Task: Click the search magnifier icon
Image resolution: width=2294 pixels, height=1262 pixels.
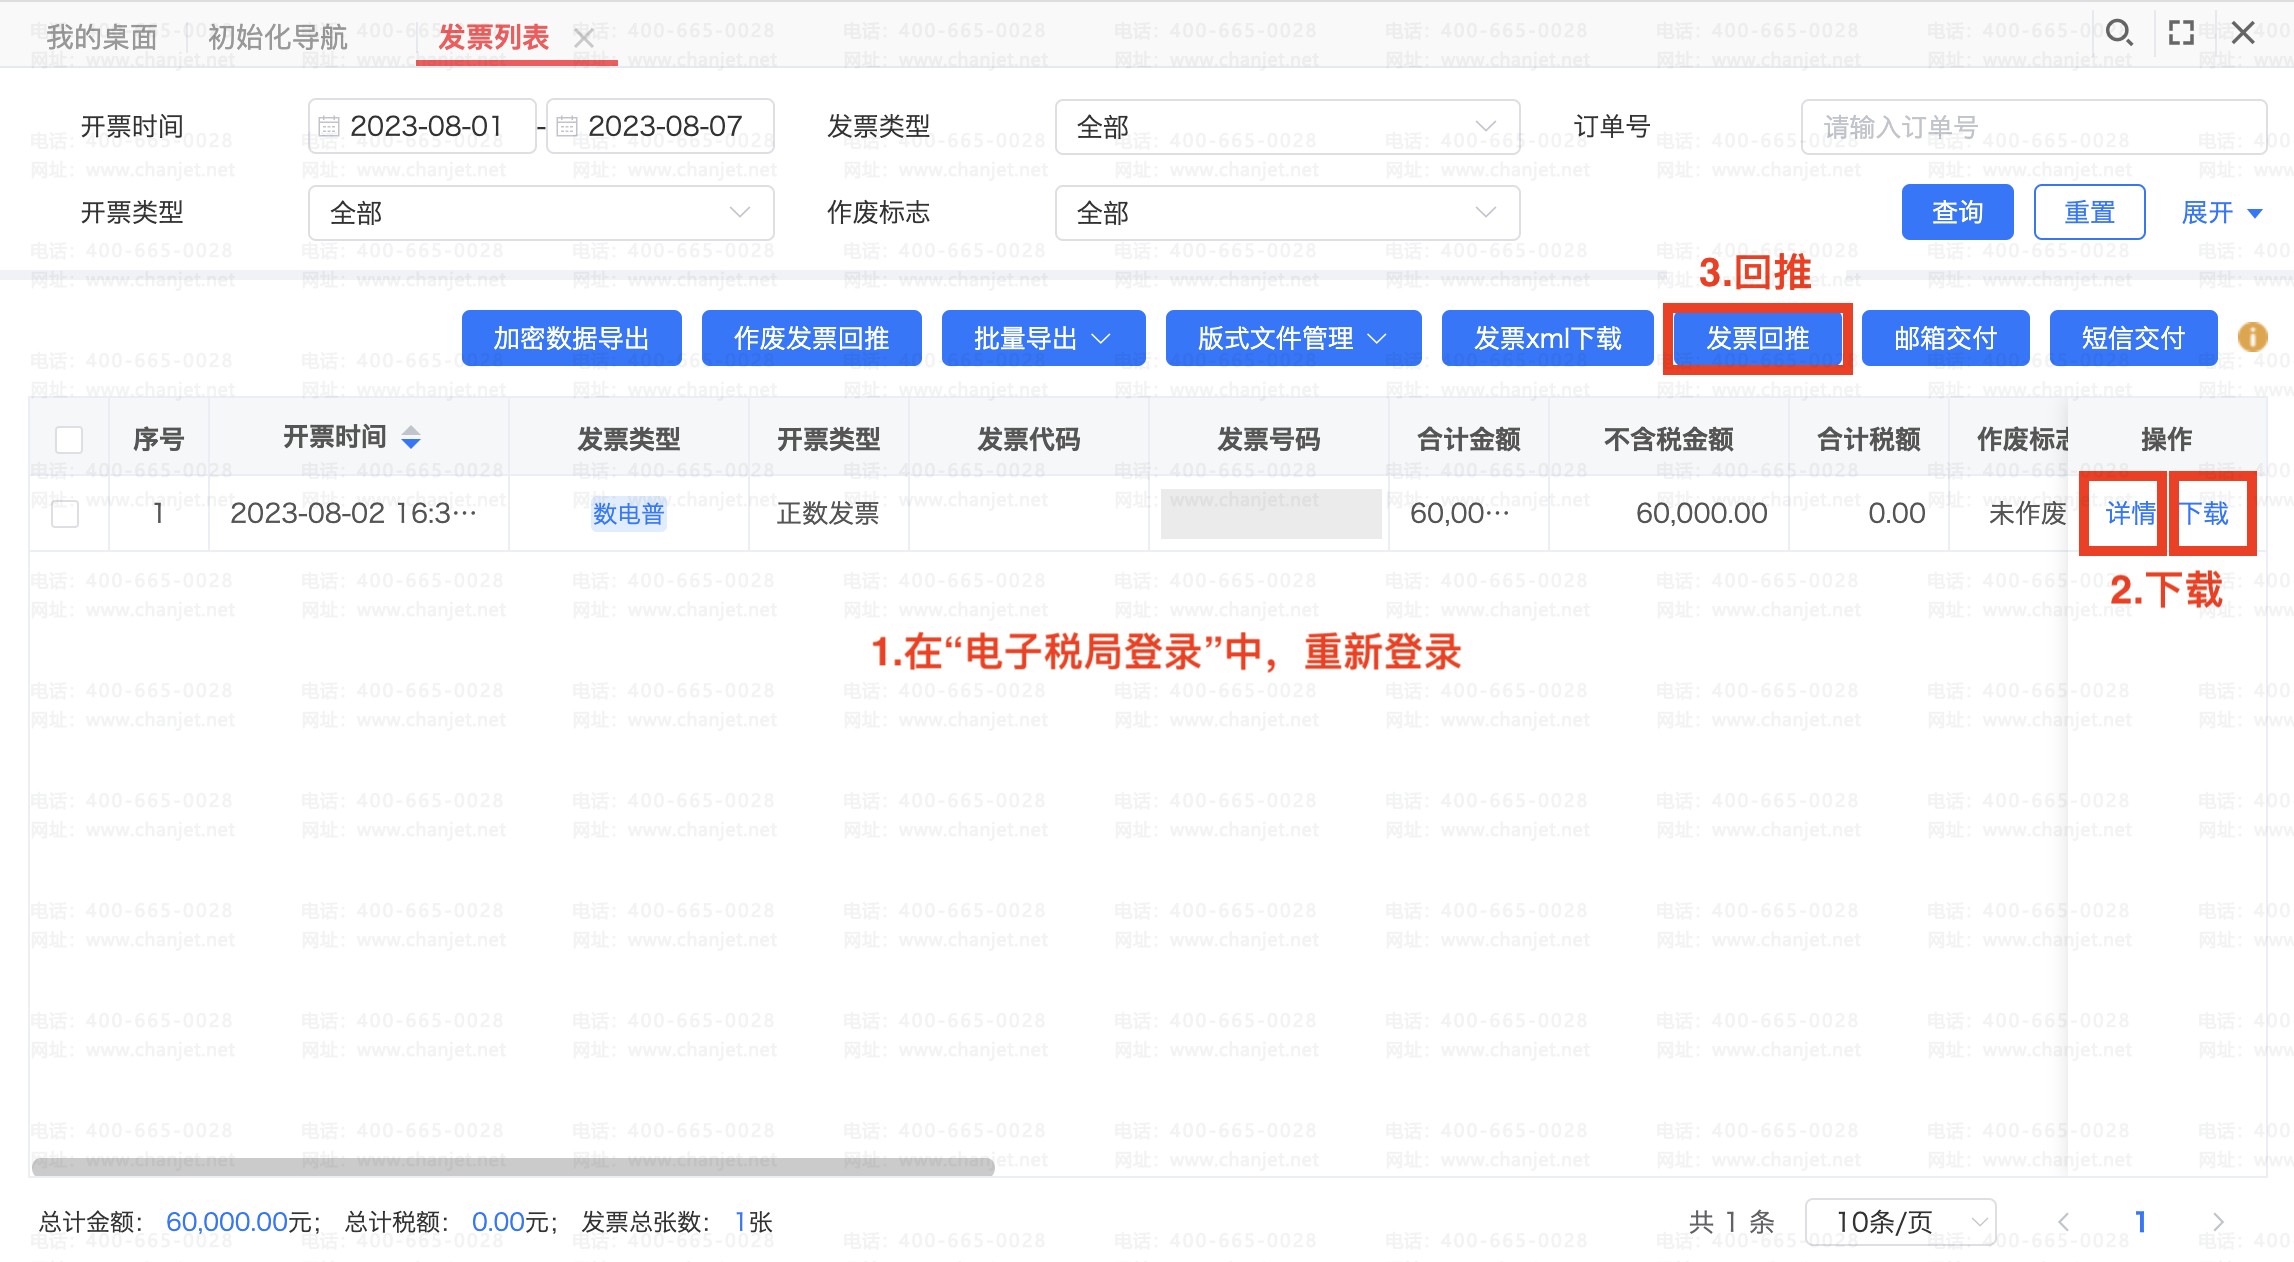Action: pos(2118,33)
